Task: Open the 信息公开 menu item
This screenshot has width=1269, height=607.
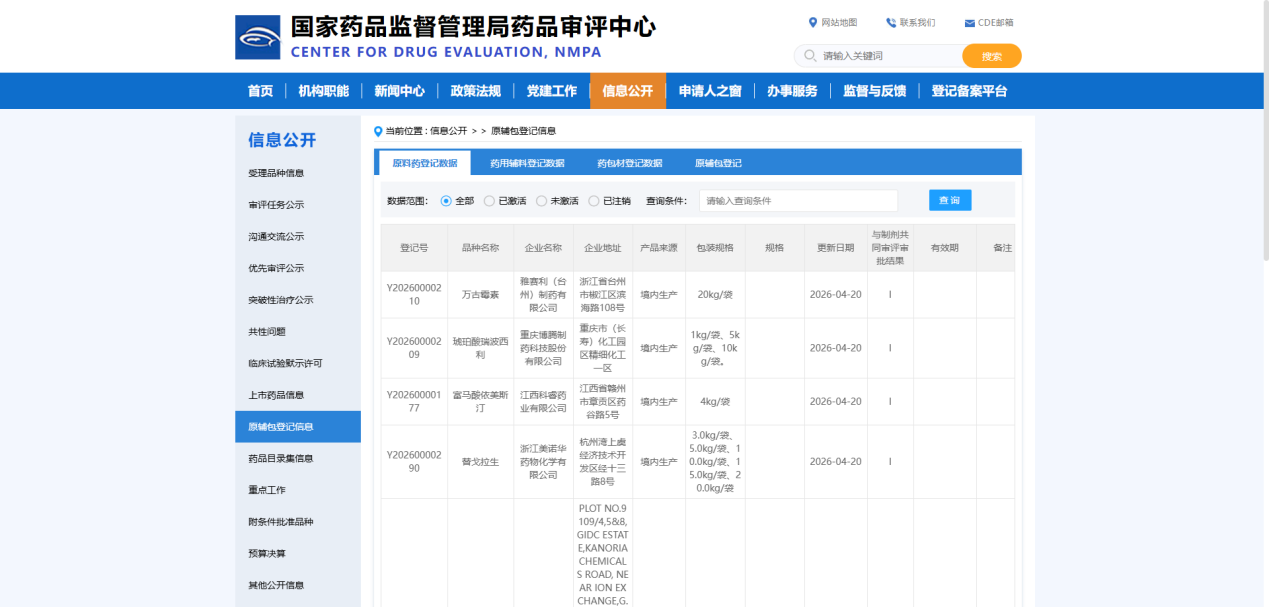Action: click(x=628, y=91)
